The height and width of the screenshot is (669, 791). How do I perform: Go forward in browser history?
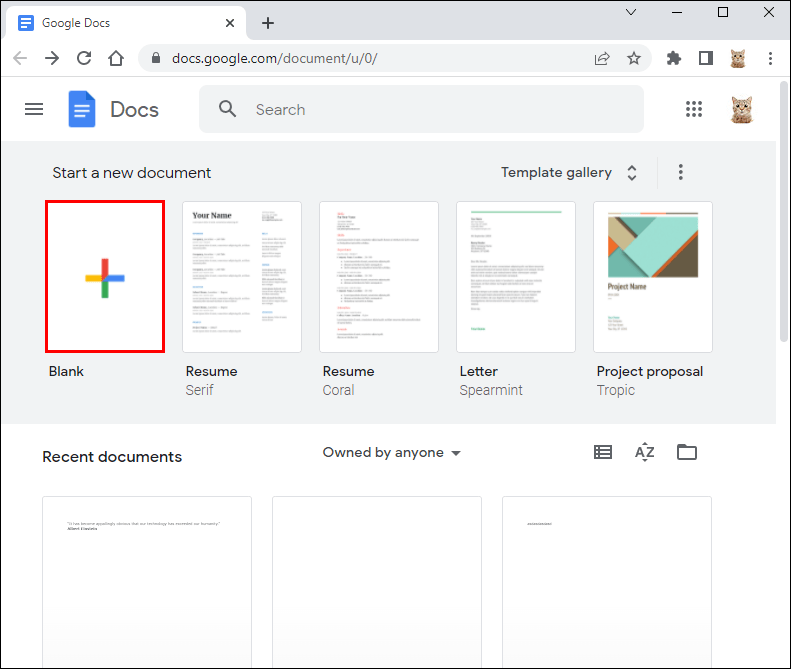point(52,58)
